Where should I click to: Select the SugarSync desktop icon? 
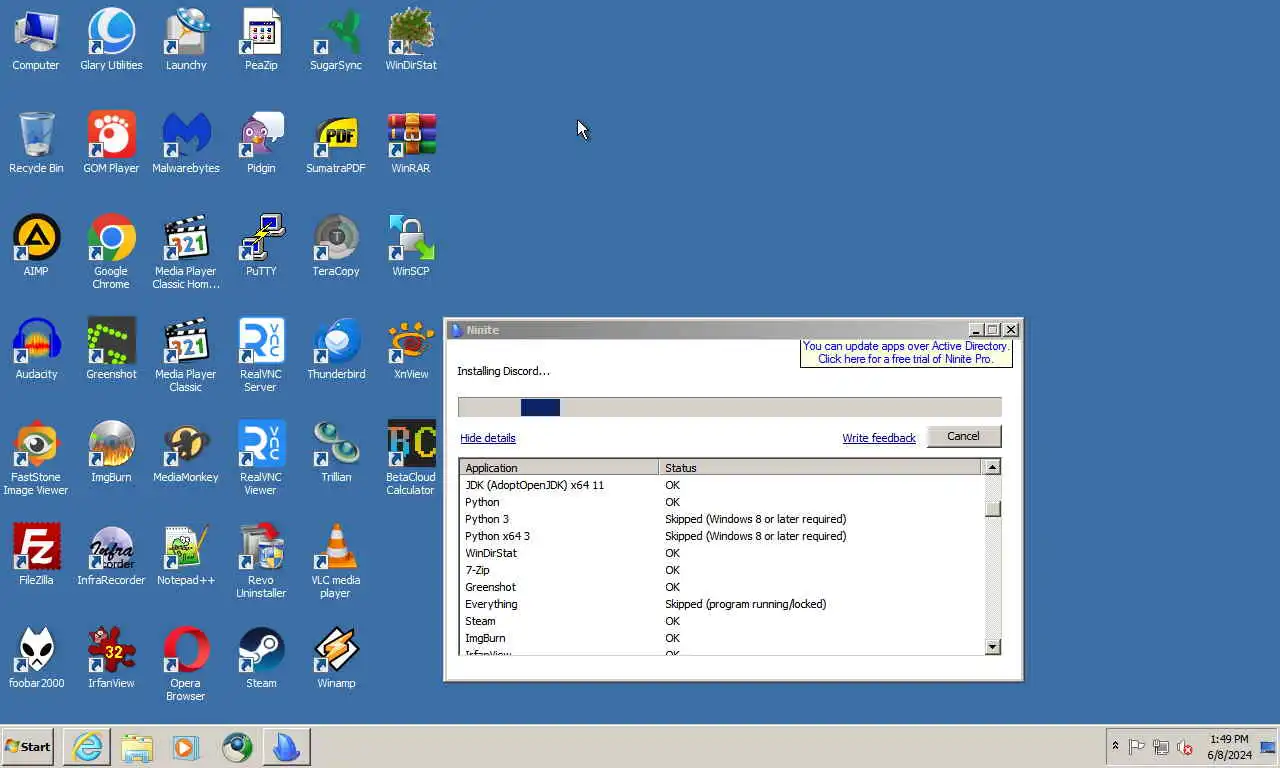click(336, 40)
